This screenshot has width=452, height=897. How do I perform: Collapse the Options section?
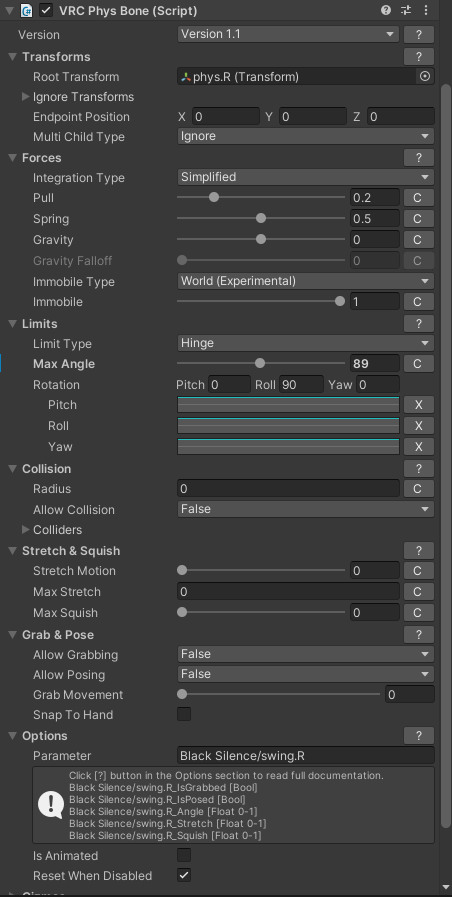(13, 736)
